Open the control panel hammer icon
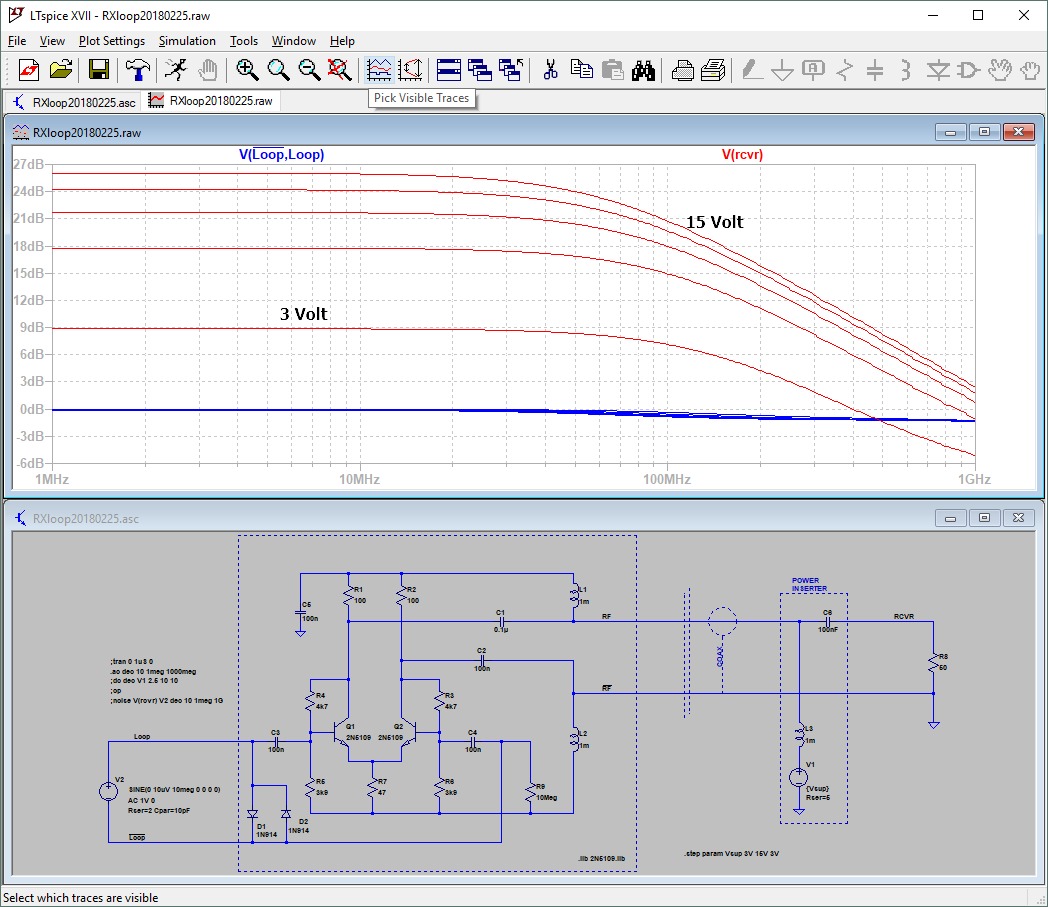The image size is (1048, 907). point(137,69)
